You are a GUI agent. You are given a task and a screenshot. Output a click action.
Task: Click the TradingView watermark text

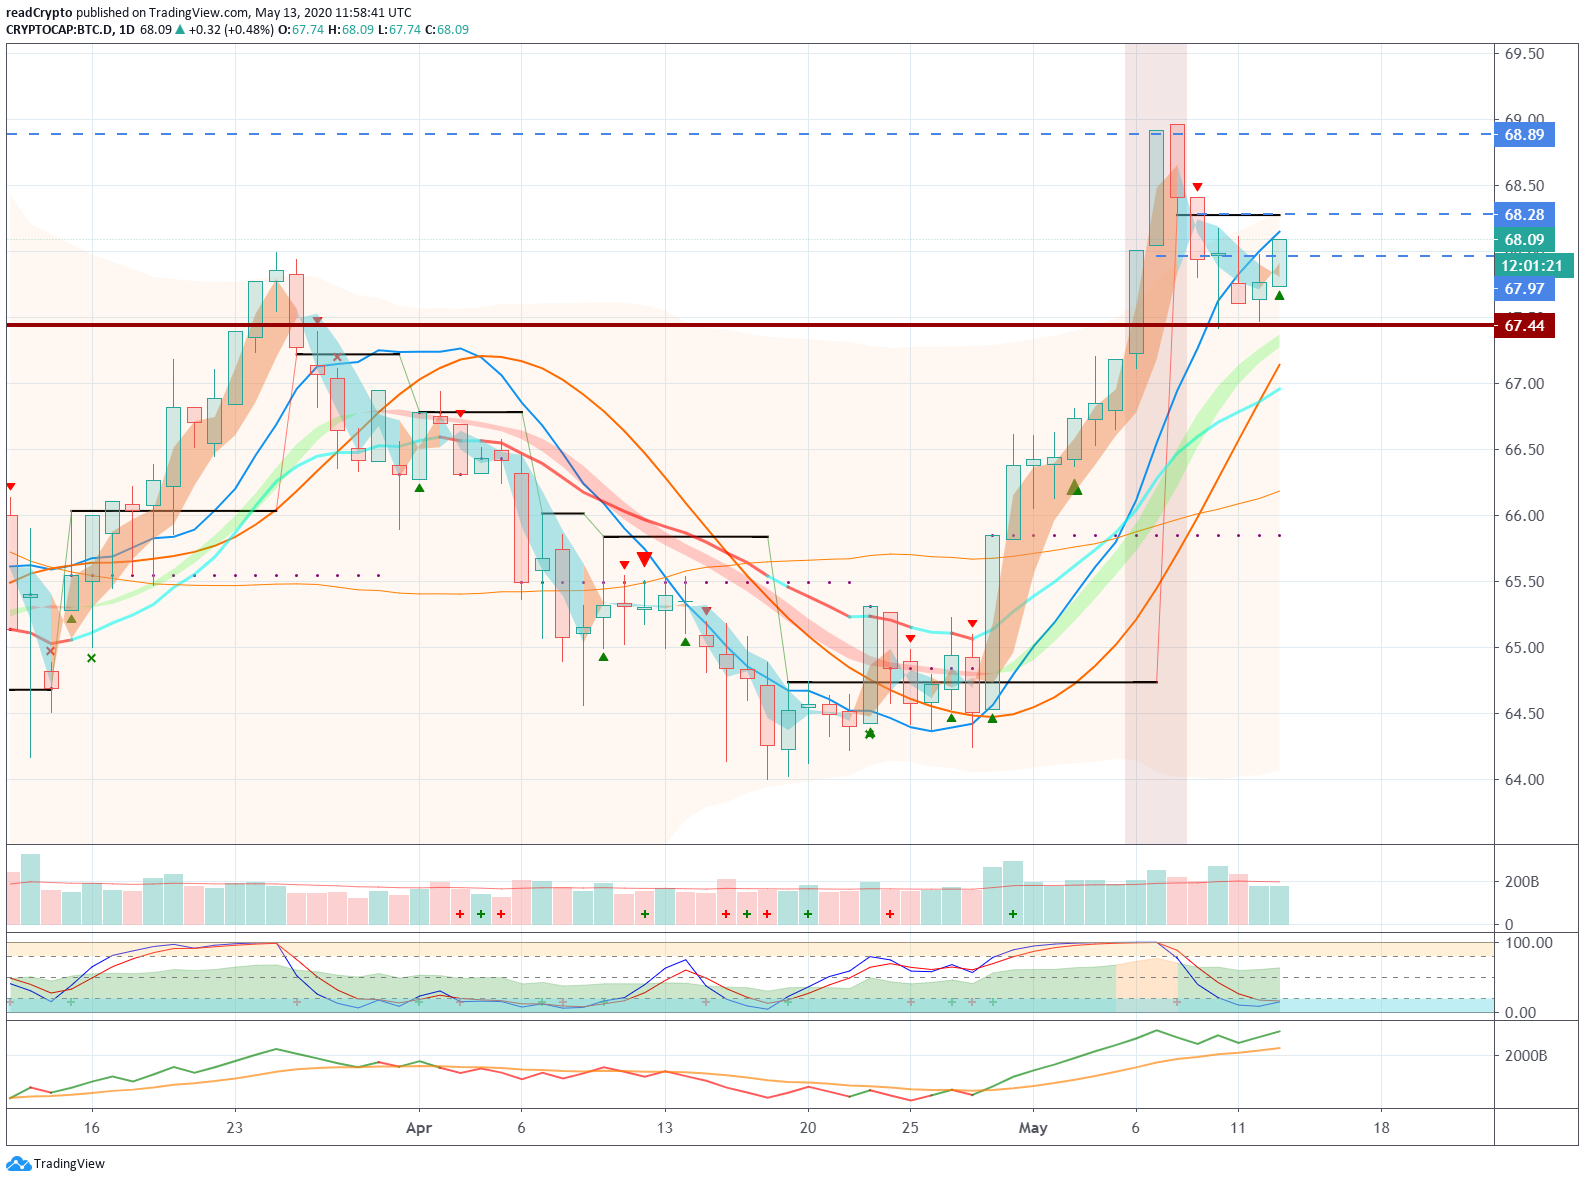(69, 1164)
